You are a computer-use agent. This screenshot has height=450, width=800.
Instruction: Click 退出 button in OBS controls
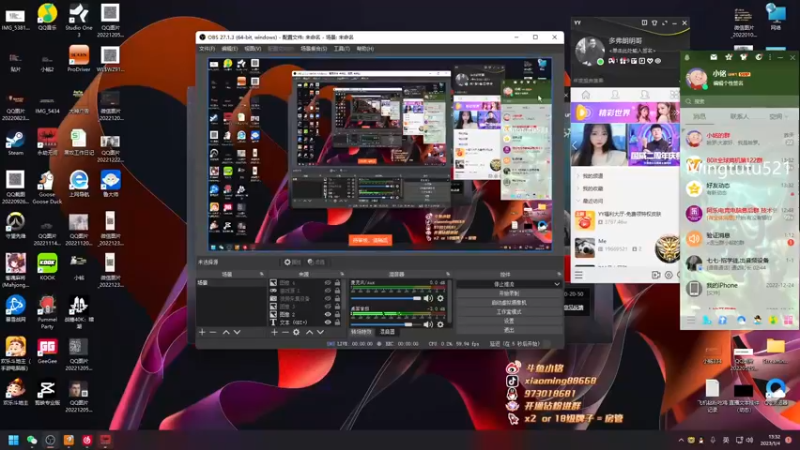[x=509, y=330]
